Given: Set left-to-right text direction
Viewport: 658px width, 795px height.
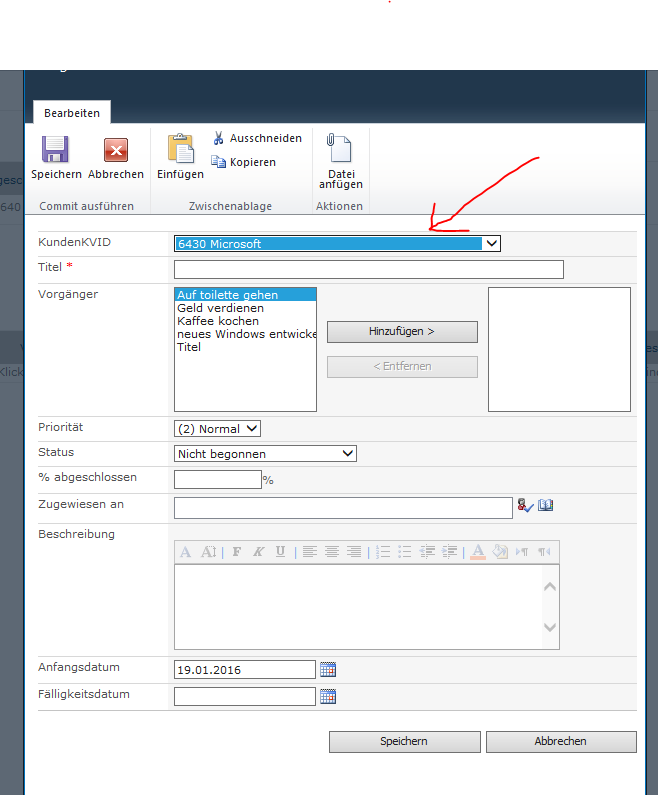Looking at the screenshot, I should [522, 552].
